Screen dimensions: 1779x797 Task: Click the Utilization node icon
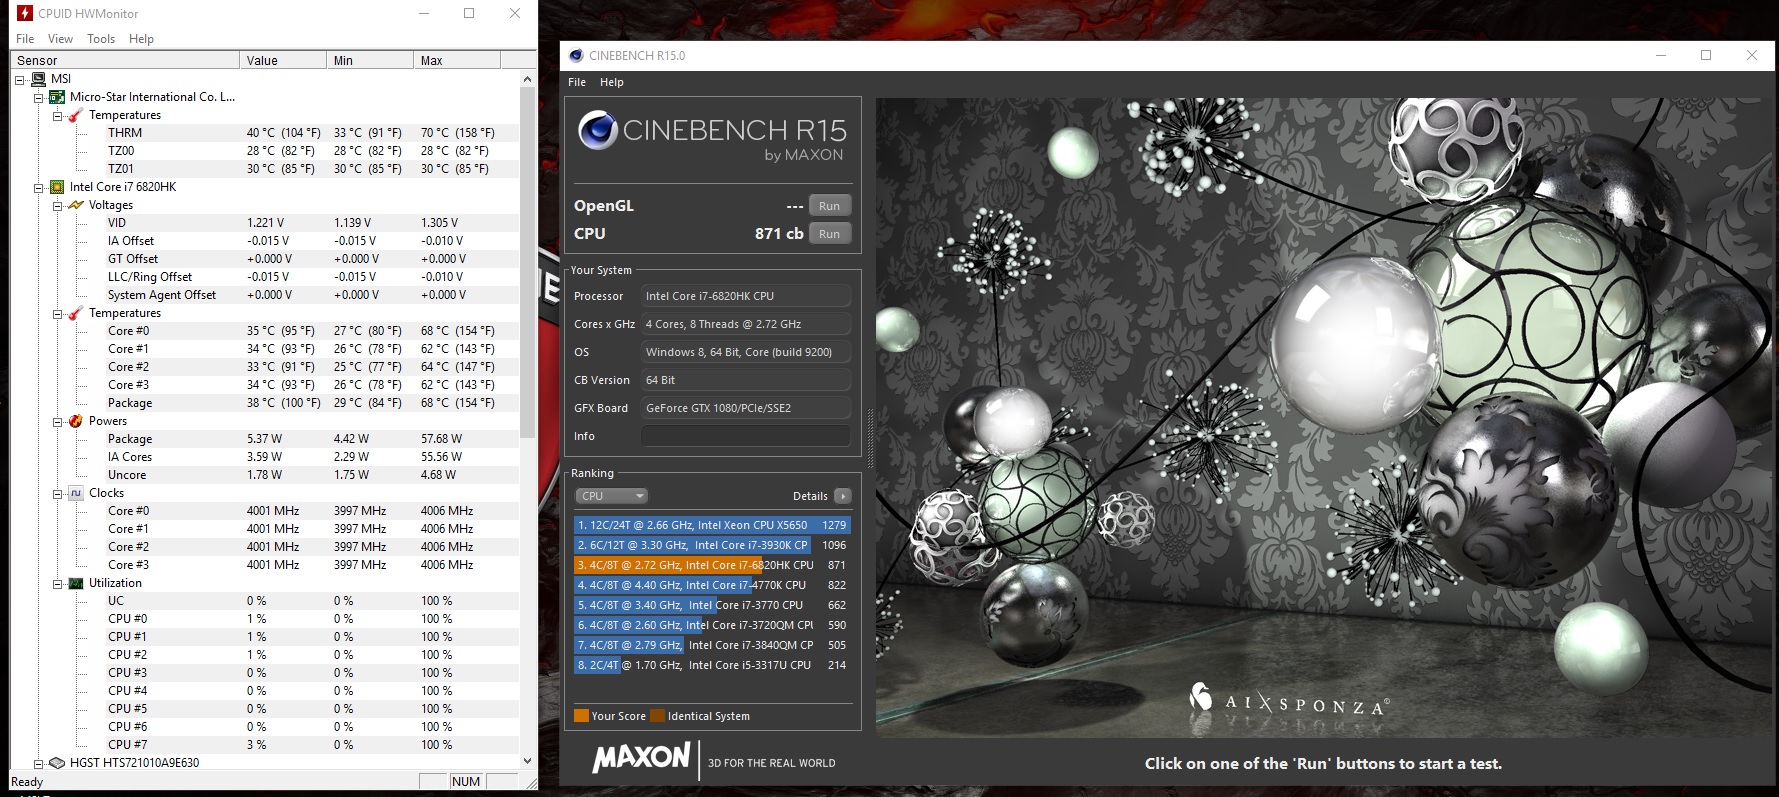(x=75, y=583)
